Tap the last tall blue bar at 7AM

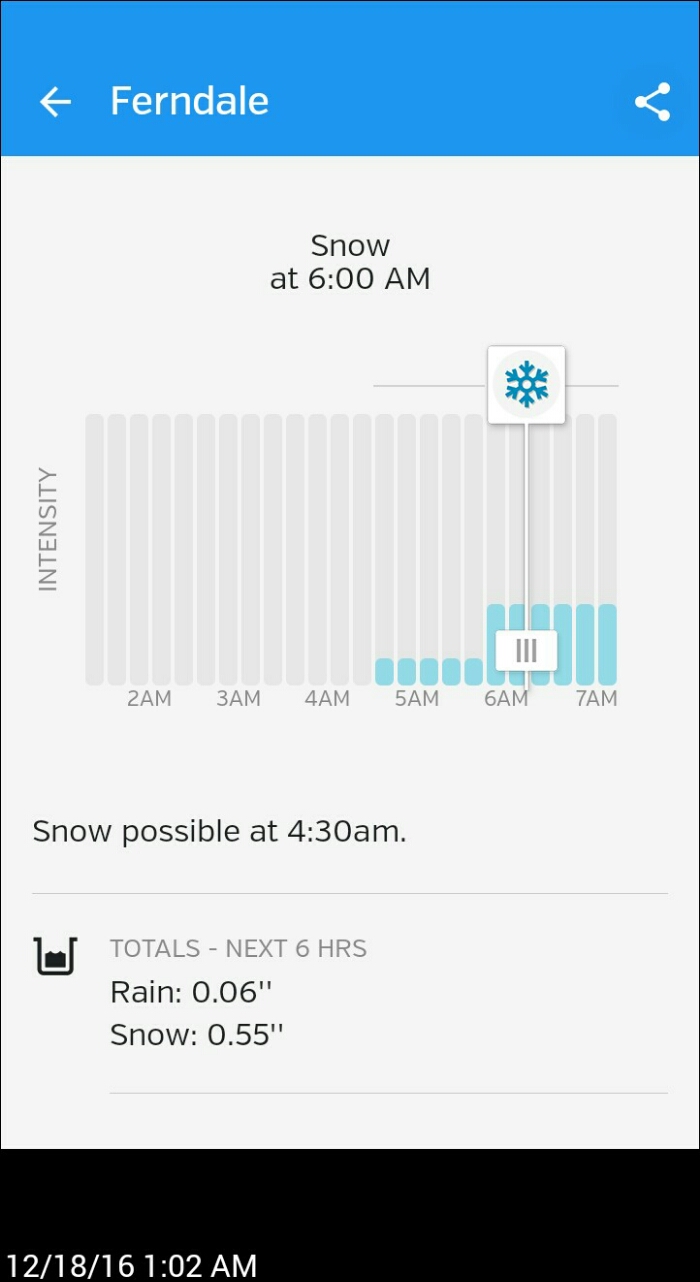pos(607,644)
